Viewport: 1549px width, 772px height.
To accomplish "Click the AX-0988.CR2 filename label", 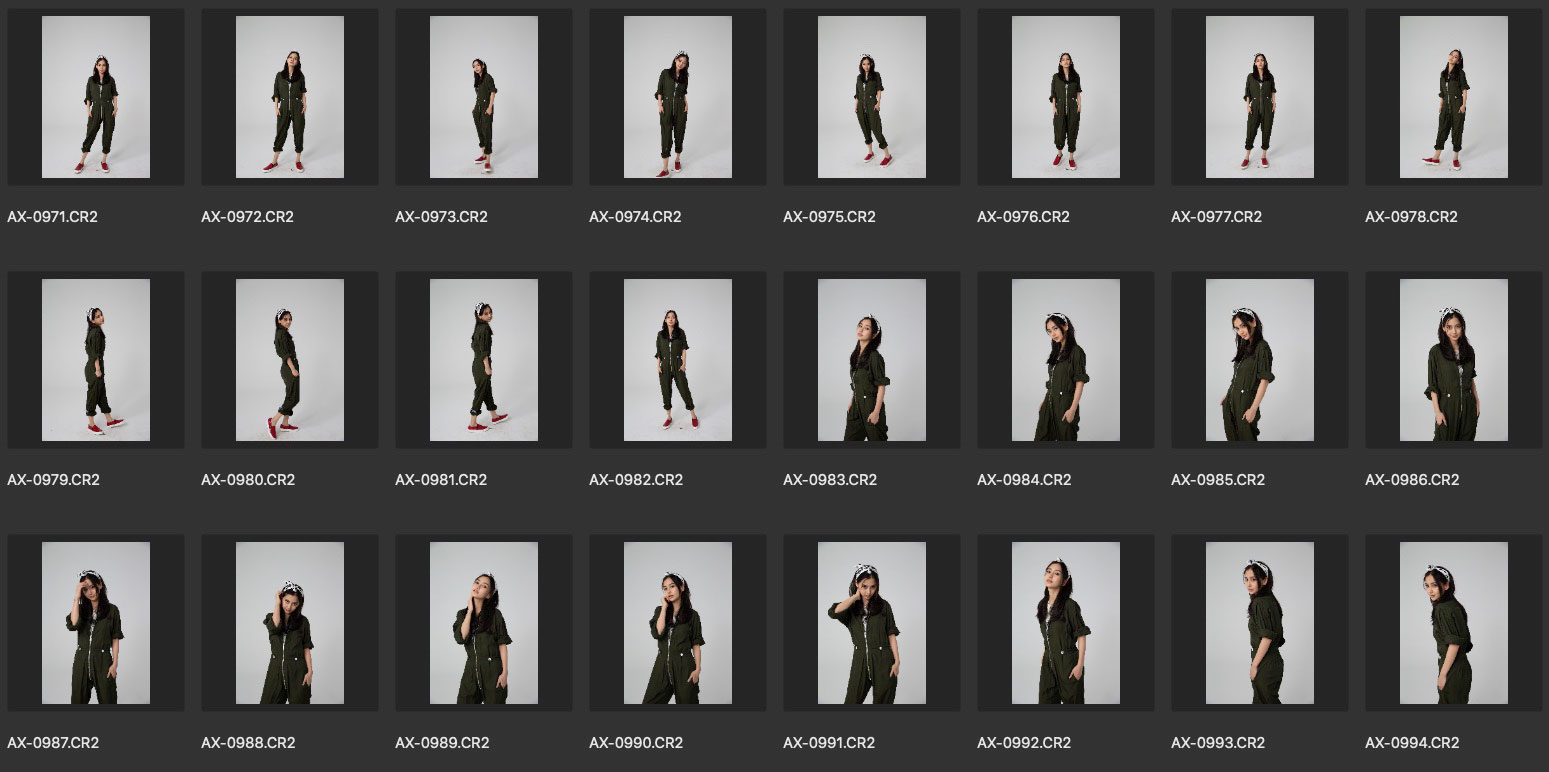I will click(248, 743).
